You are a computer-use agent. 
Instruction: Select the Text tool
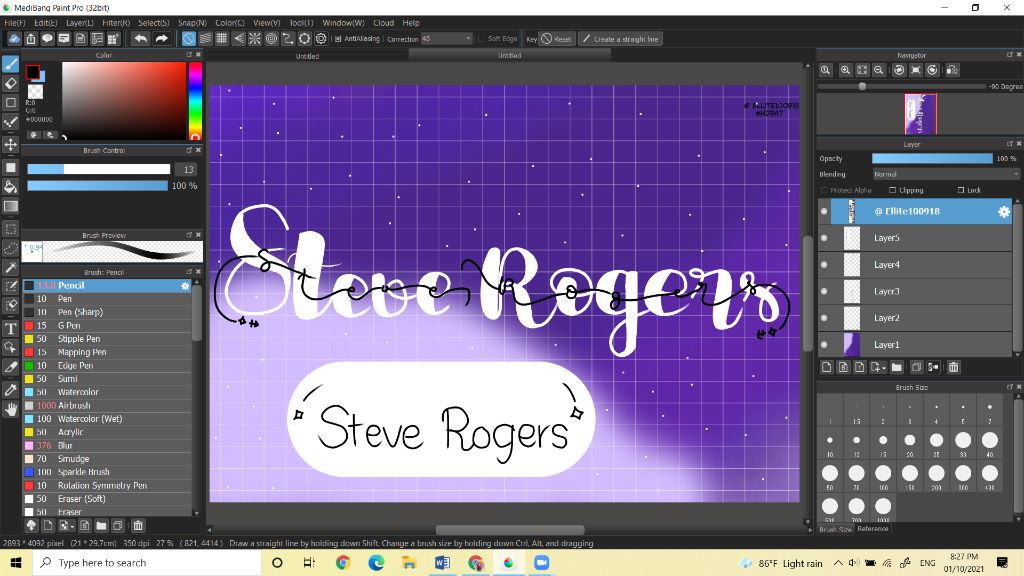click(x=10, y=328)
